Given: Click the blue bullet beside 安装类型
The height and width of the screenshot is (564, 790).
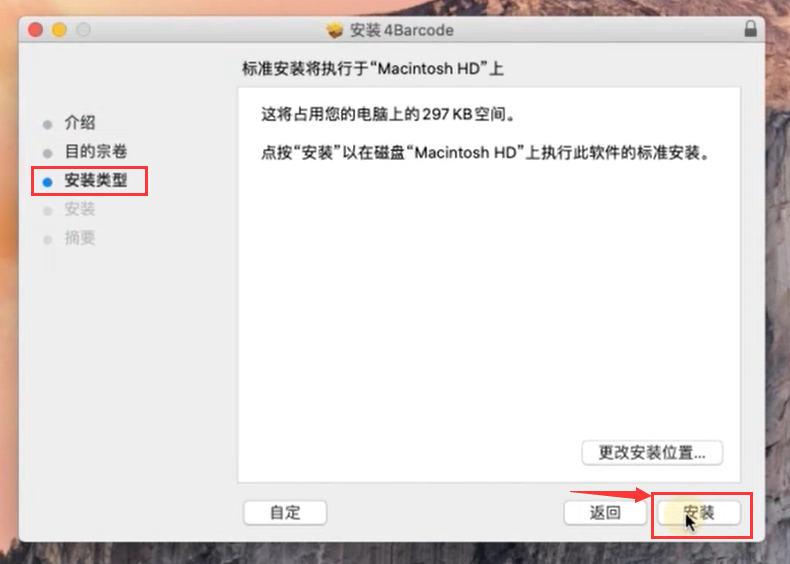Looking at the screenshot, I should pyautogui.click(x=47, y=182).
